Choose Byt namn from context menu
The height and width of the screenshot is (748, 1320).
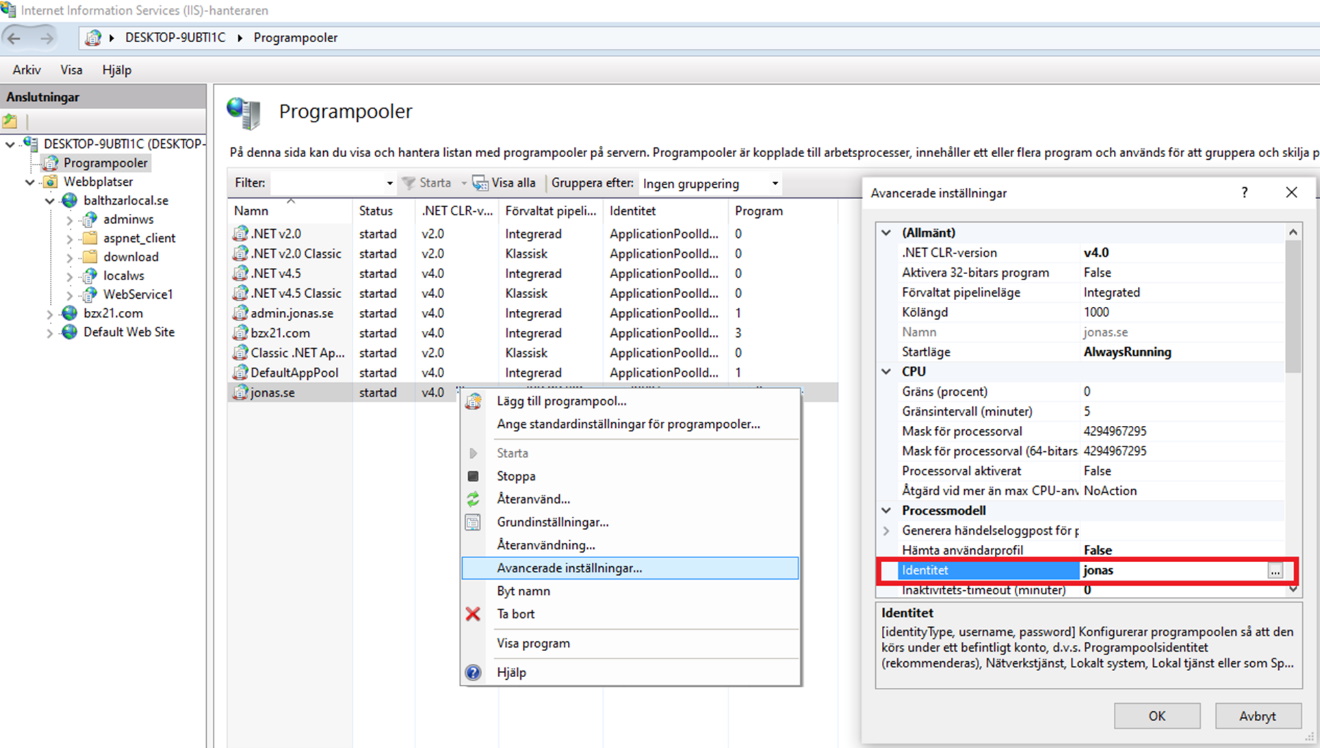[630, 591]
